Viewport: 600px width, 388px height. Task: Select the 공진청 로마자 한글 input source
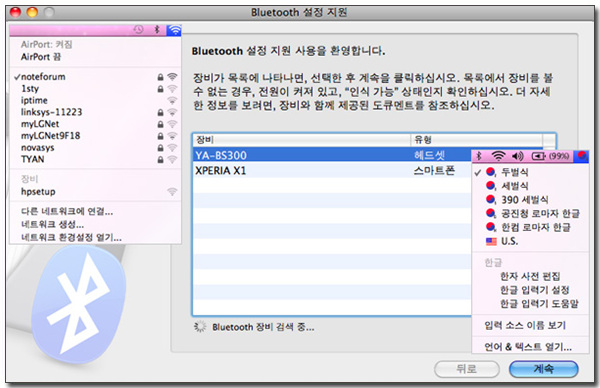pyautogui.click(x=530, y=214)
